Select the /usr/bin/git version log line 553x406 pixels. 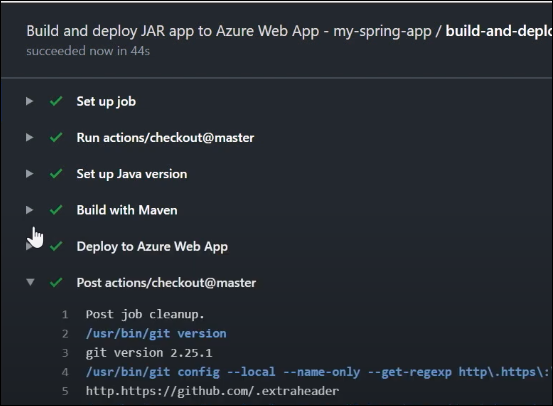point(156,334)
